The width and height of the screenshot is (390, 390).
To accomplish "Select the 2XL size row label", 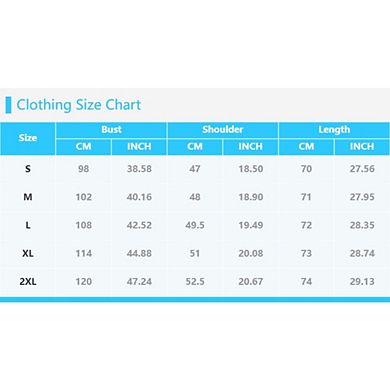I will (x=28, y=282).
